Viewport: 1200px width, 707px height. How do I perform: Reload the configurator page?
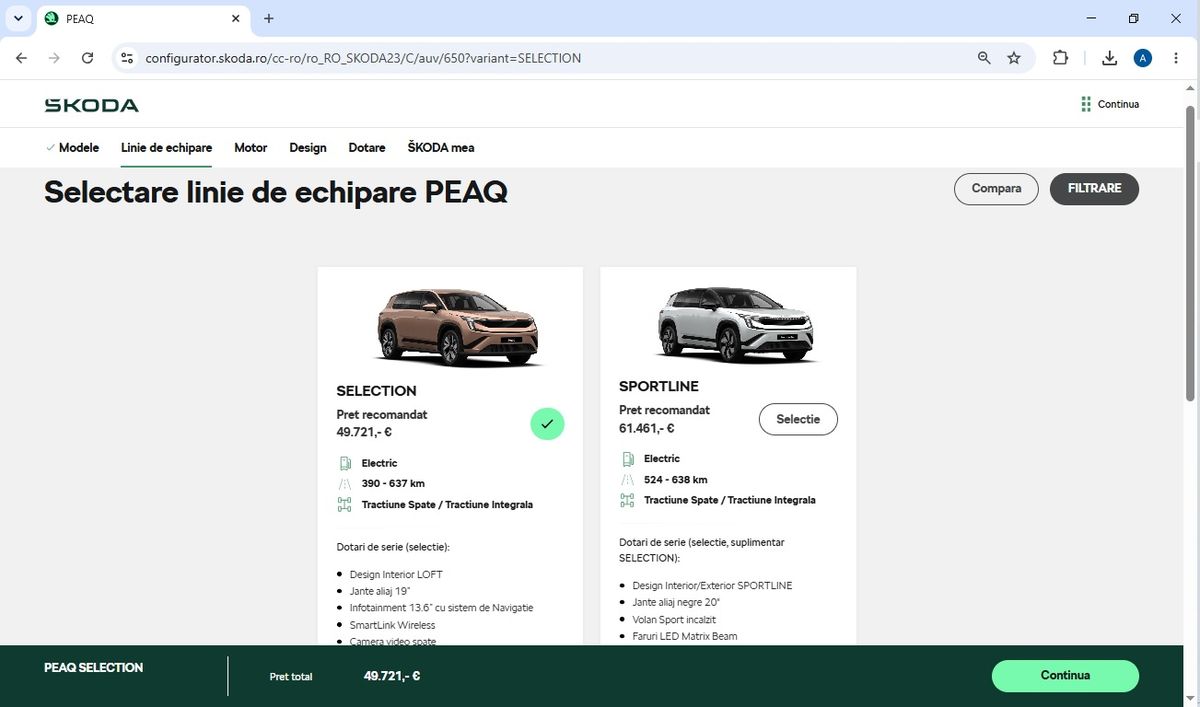87,58
